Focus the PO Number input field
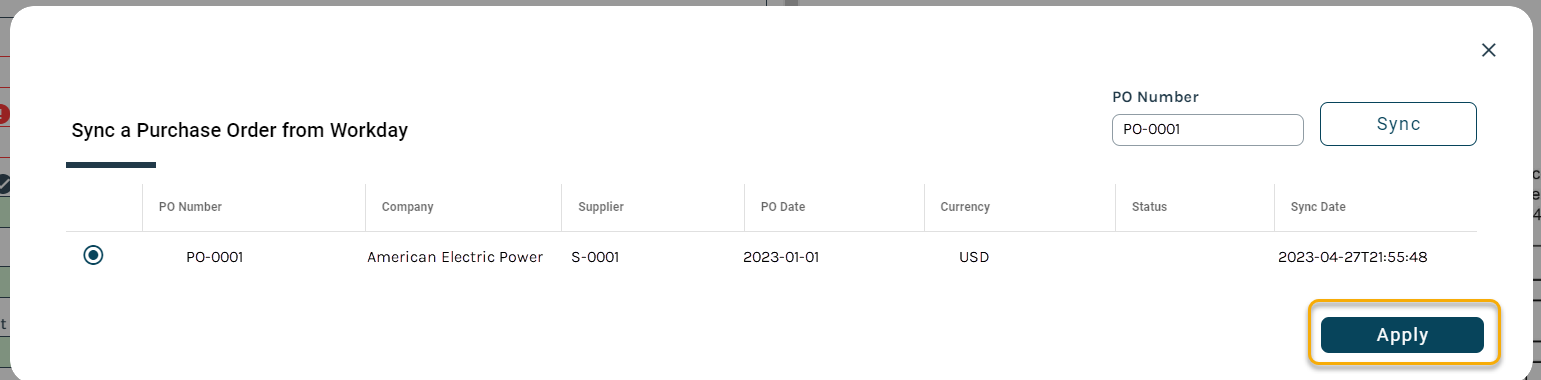 coord(1207,130)
